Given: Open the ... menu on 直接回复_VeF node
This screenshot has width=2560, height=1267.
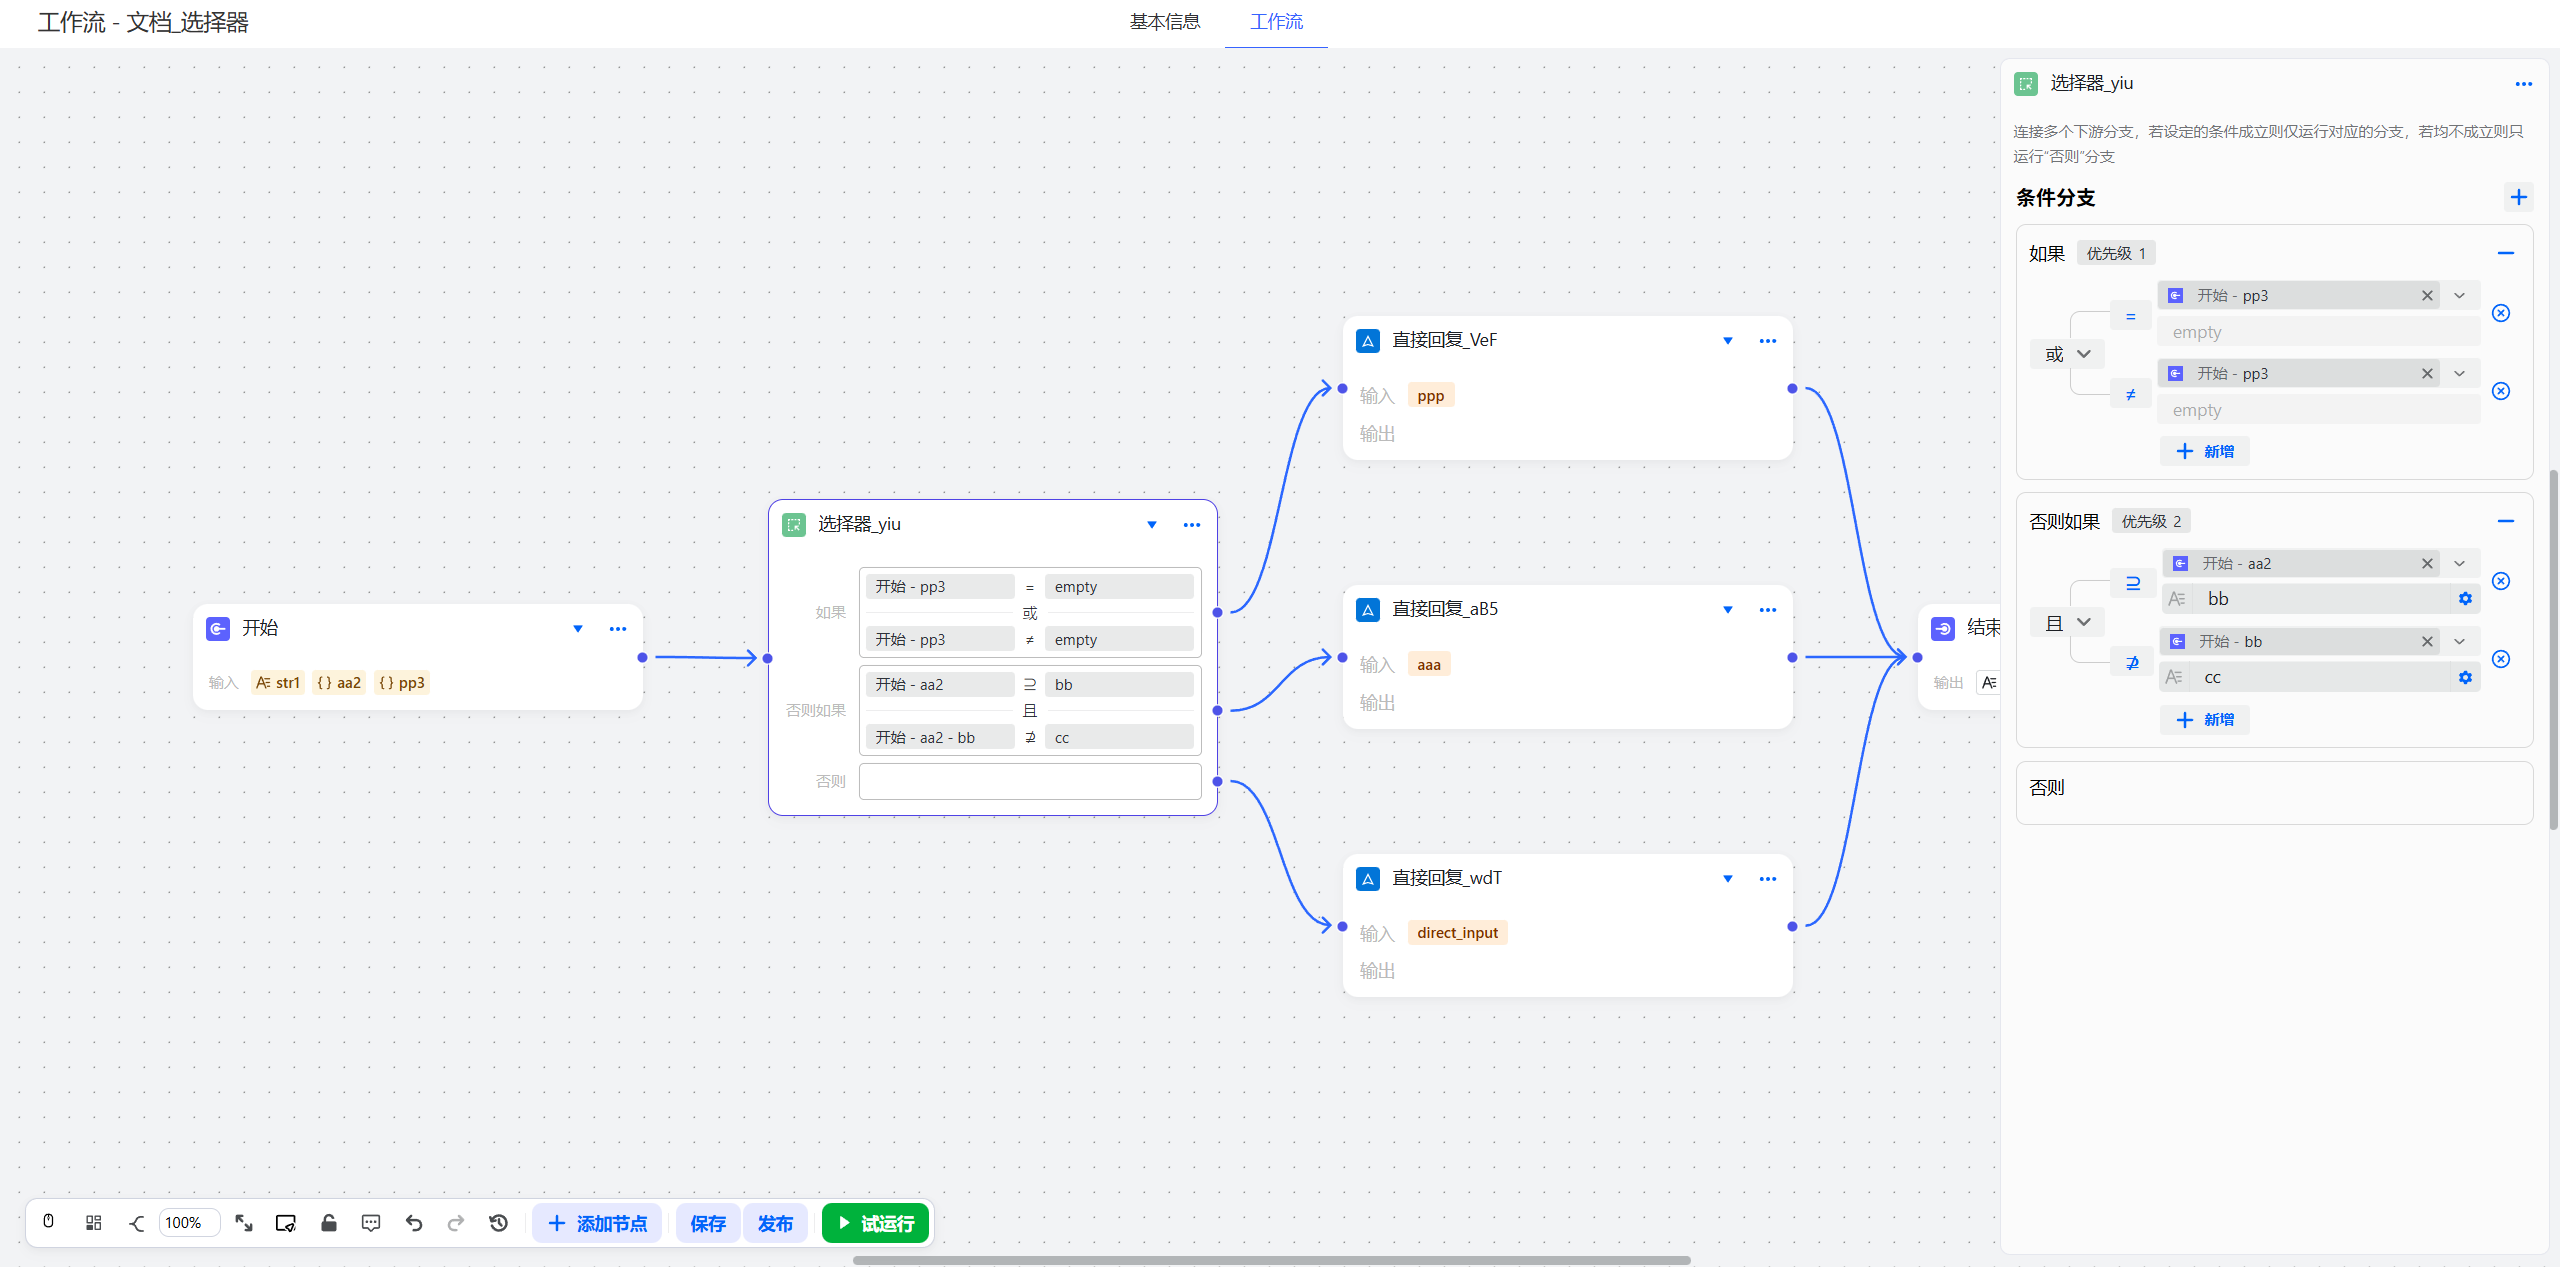Looking at the screenshot, I should [1767, 340].
